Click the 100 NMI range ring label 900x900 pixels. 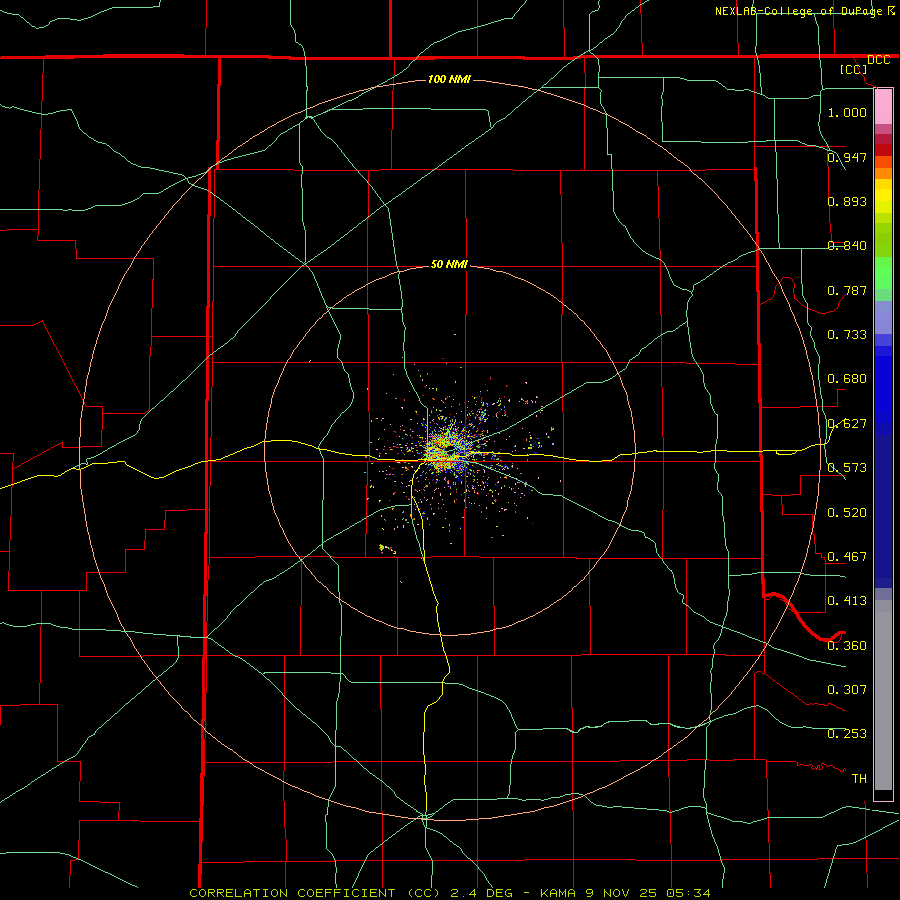coord(449,79)
